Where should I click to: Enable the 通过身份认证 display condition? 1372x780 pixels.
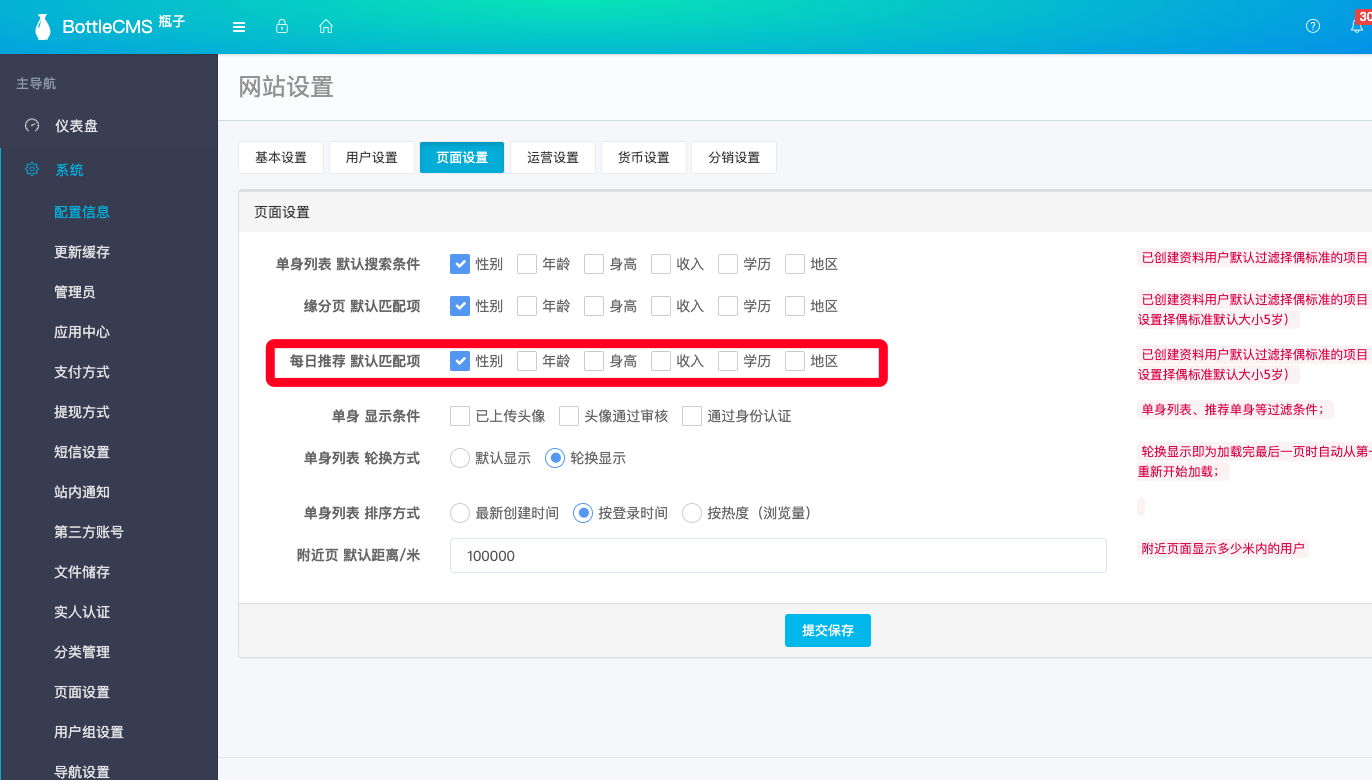point(692,416)
